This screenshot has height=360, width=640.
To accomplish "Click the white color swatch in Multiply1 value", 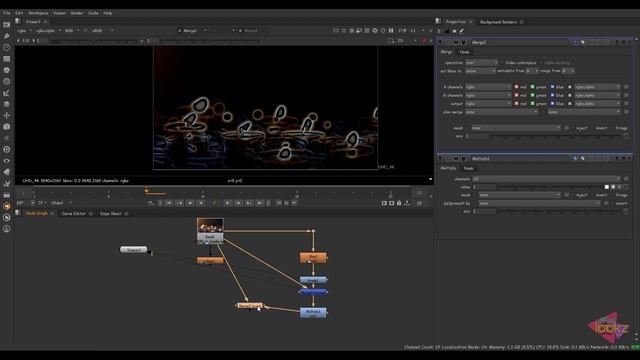I will [x=607, y=187].
